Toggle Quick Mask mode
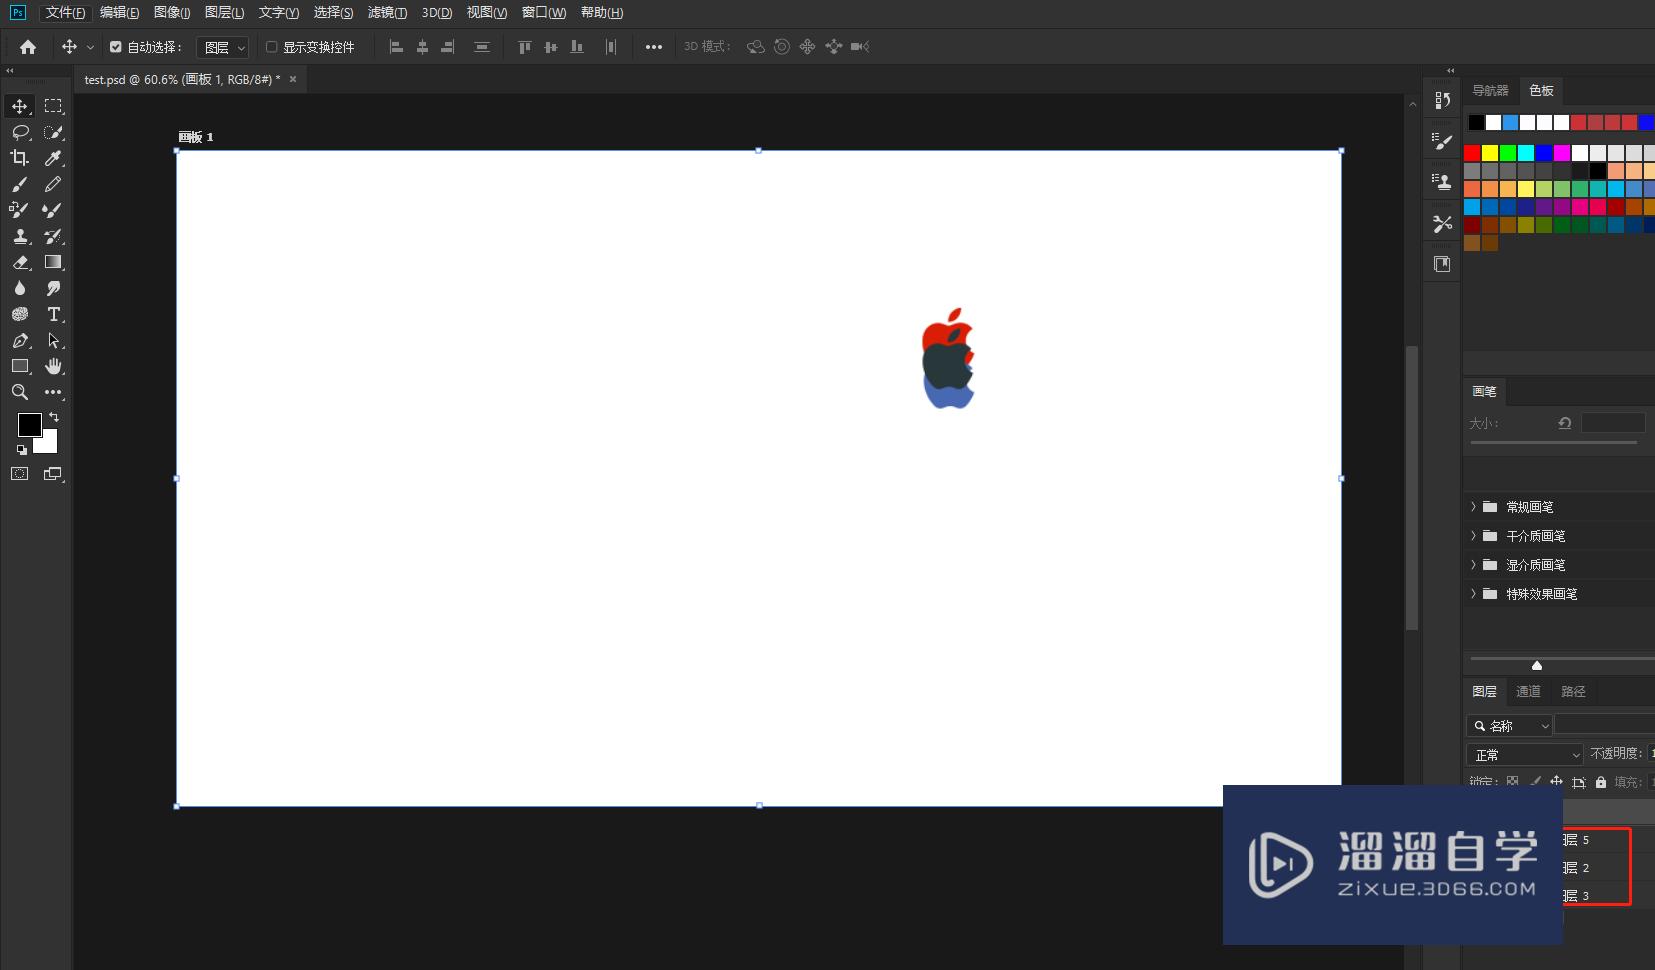1655x970 pixels. click(x=20, y=474)
